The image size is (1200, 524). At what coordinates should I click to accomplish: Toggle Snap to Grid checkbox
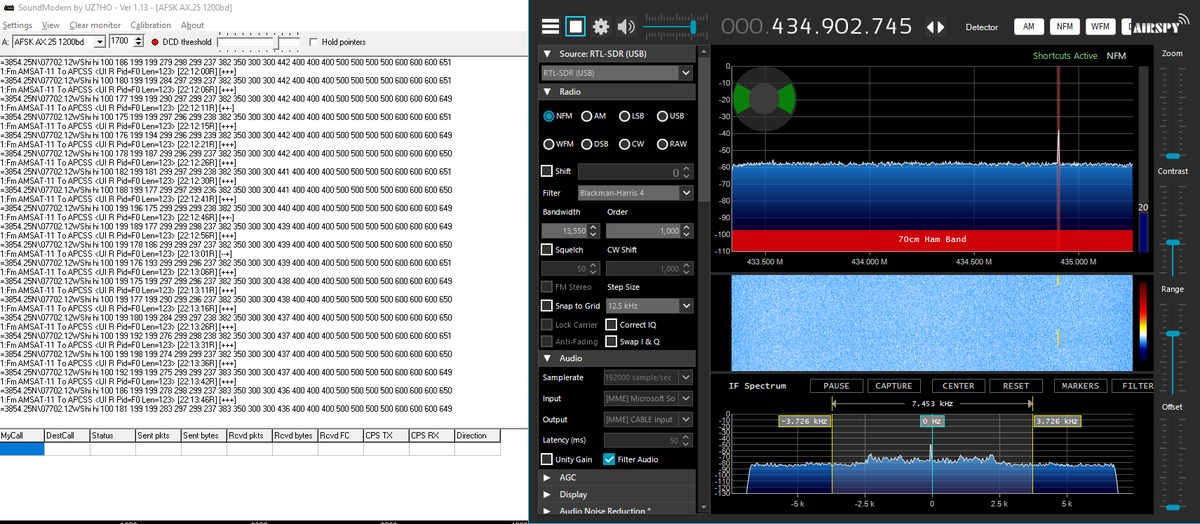pyautogui.click(x=547, y=305)
